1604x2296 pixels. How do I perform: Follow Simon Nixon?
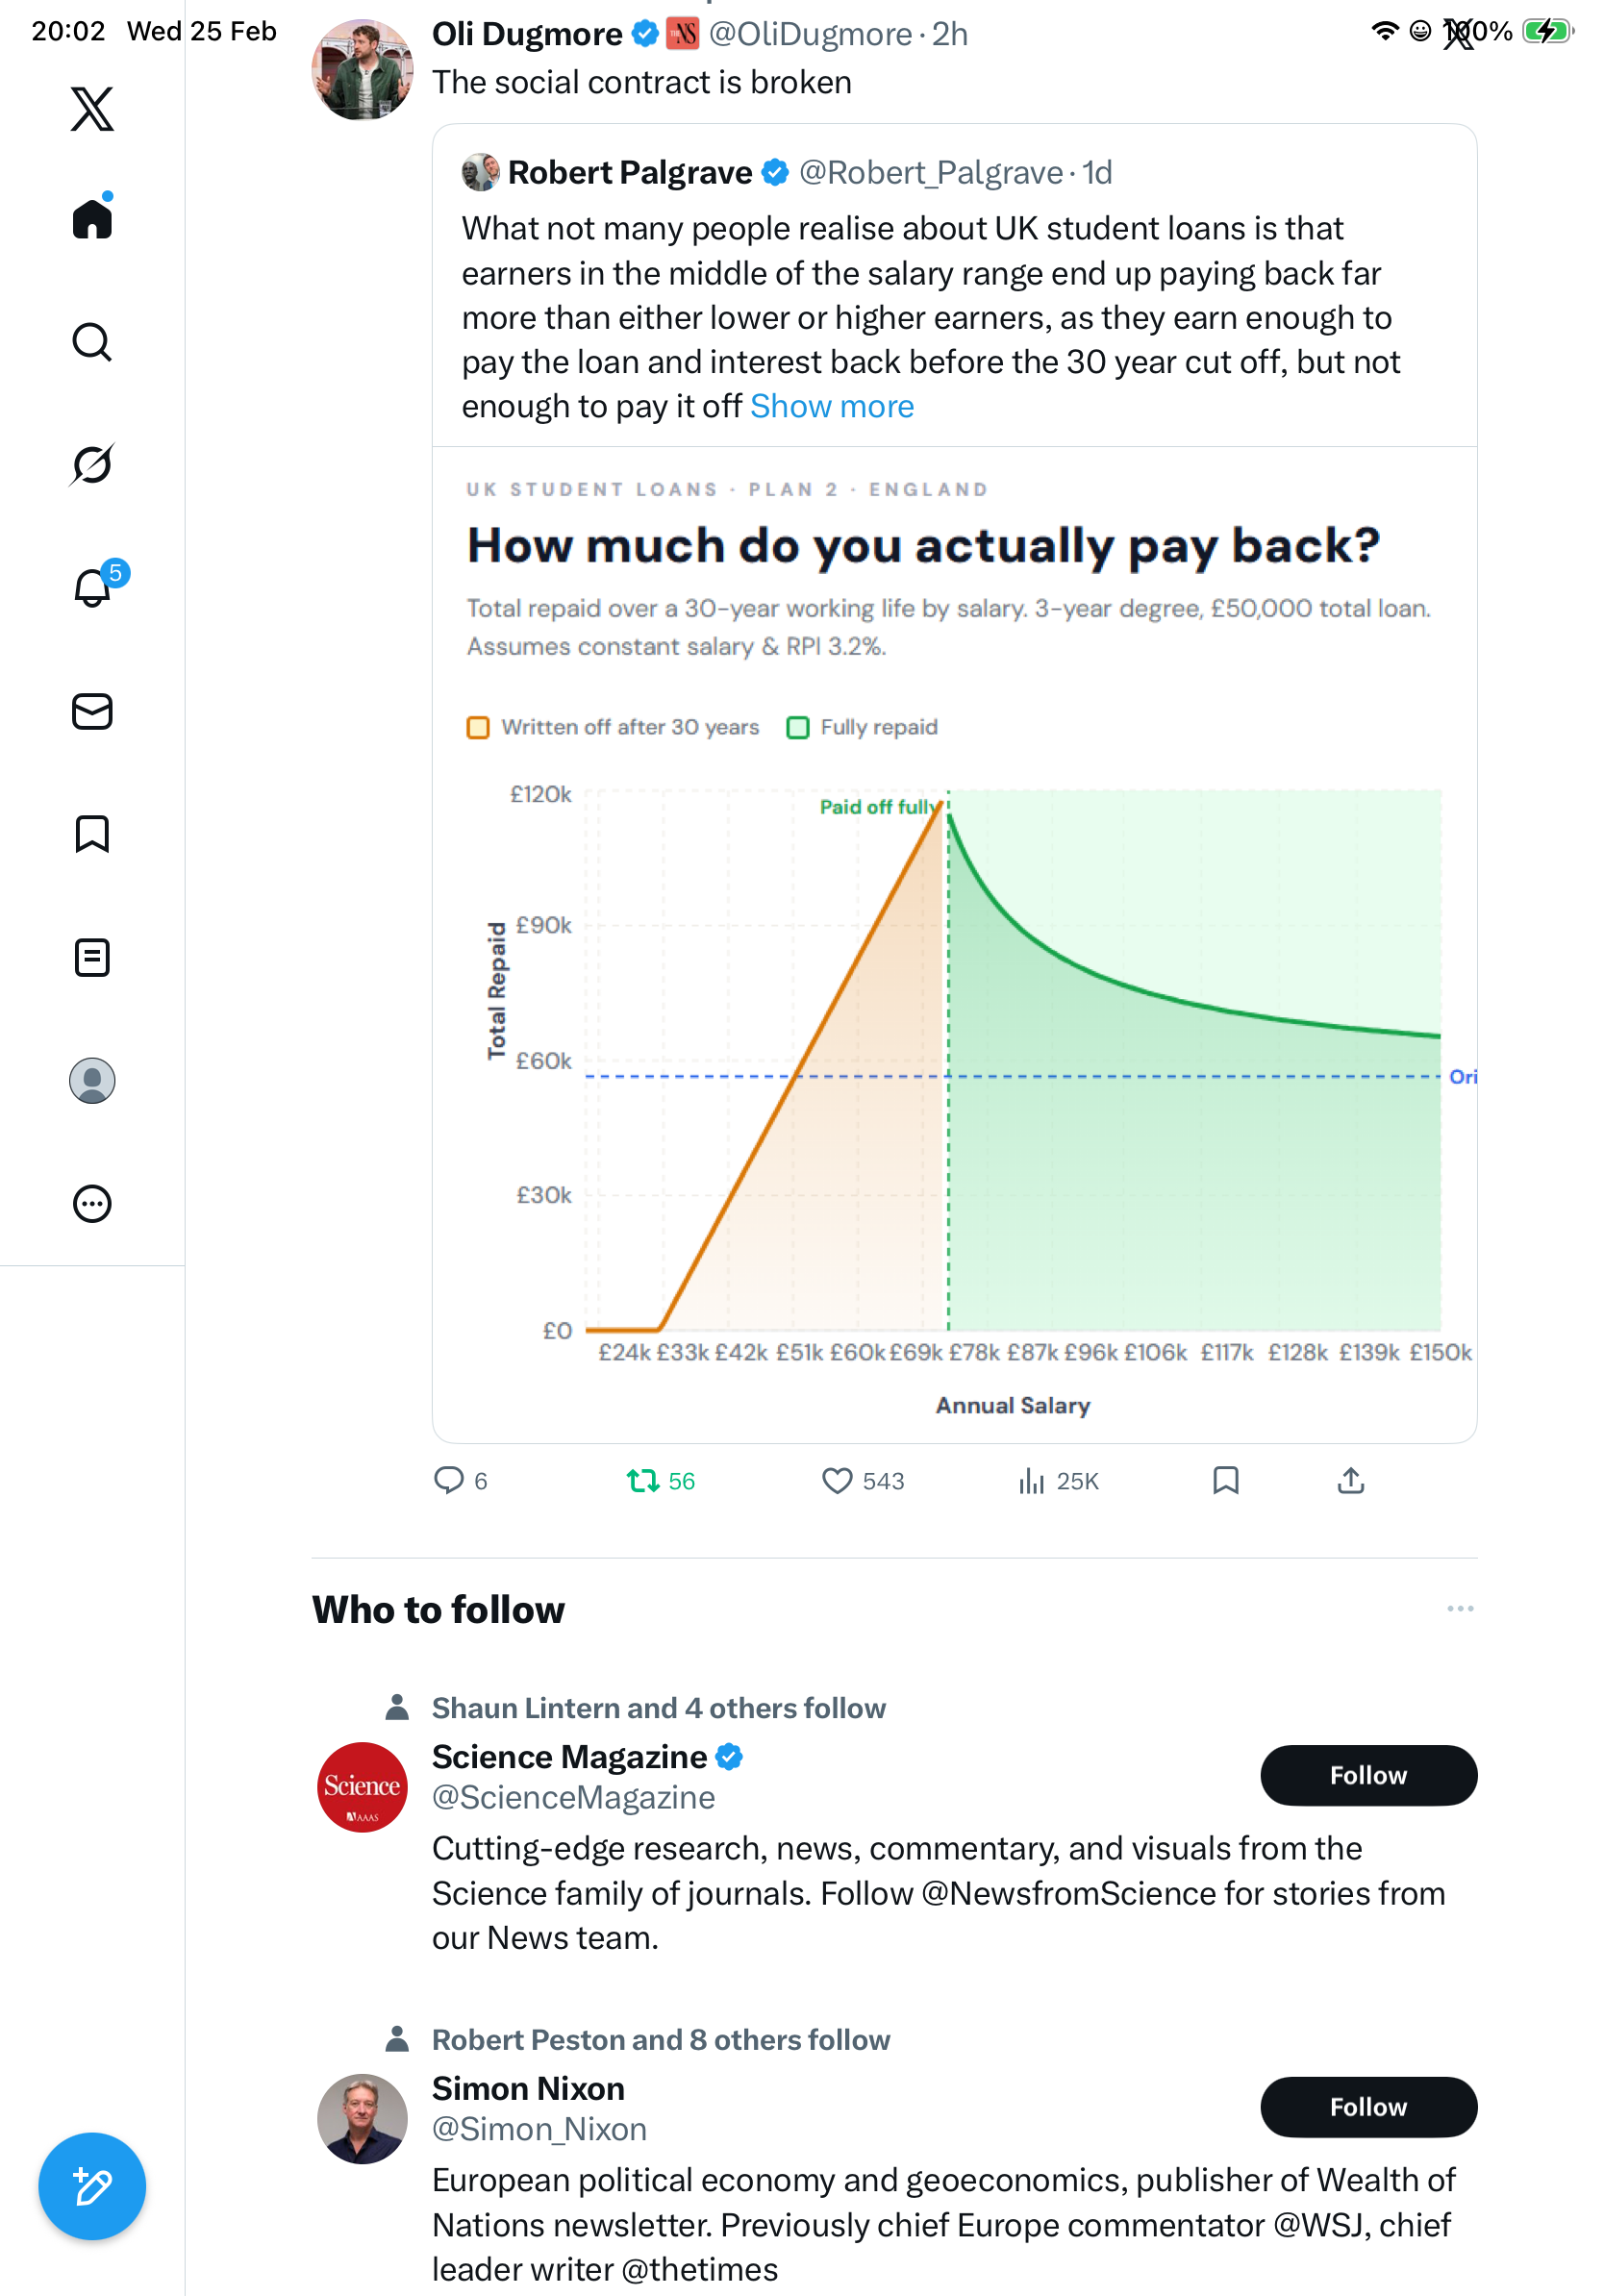(x=1367, y=2107)
